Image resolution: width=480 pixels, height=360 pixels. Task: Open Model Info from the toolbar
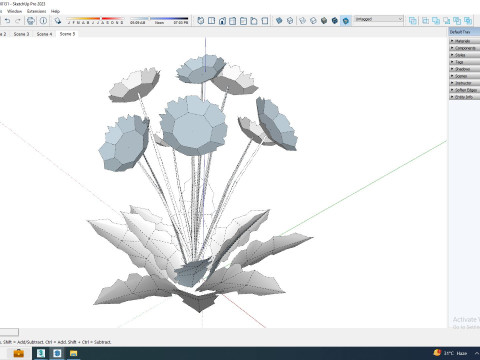tap(43, 21)
